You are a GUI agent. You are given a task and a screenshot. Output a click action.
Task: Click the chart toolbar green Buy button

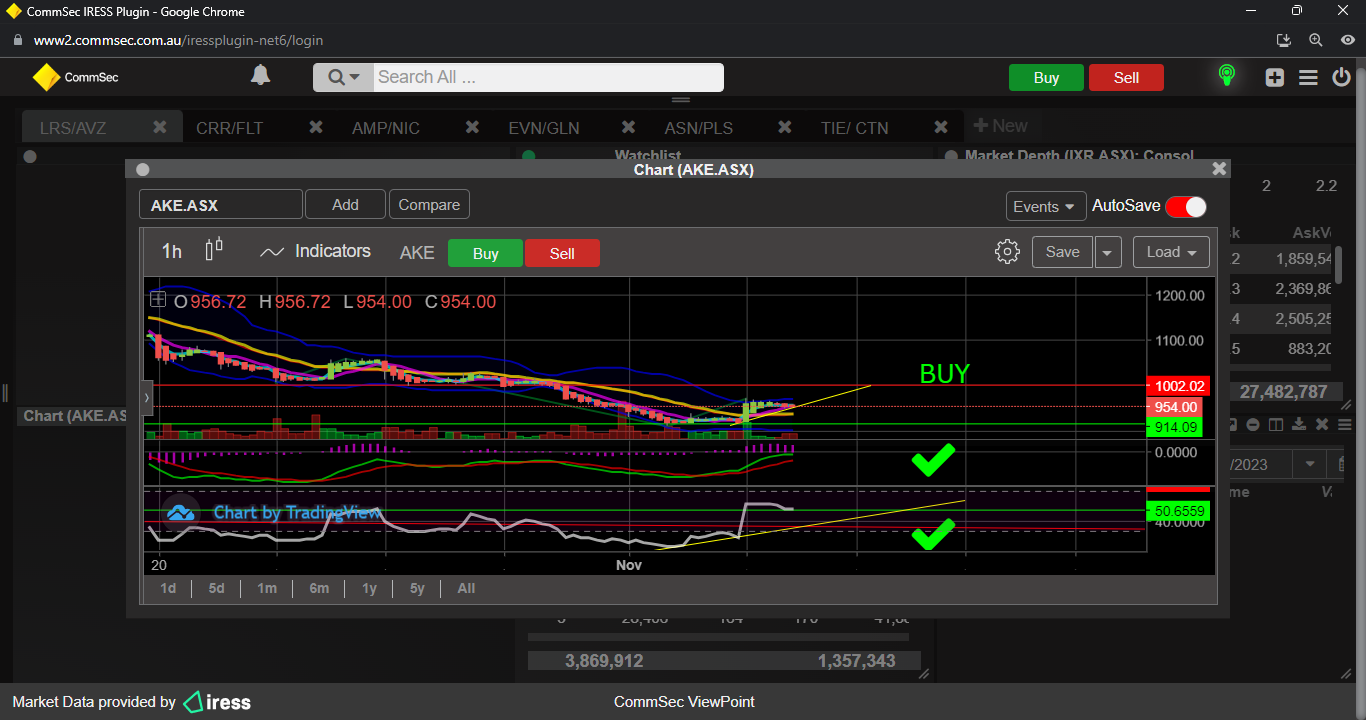pyautogui.click(x=485, y=253)
